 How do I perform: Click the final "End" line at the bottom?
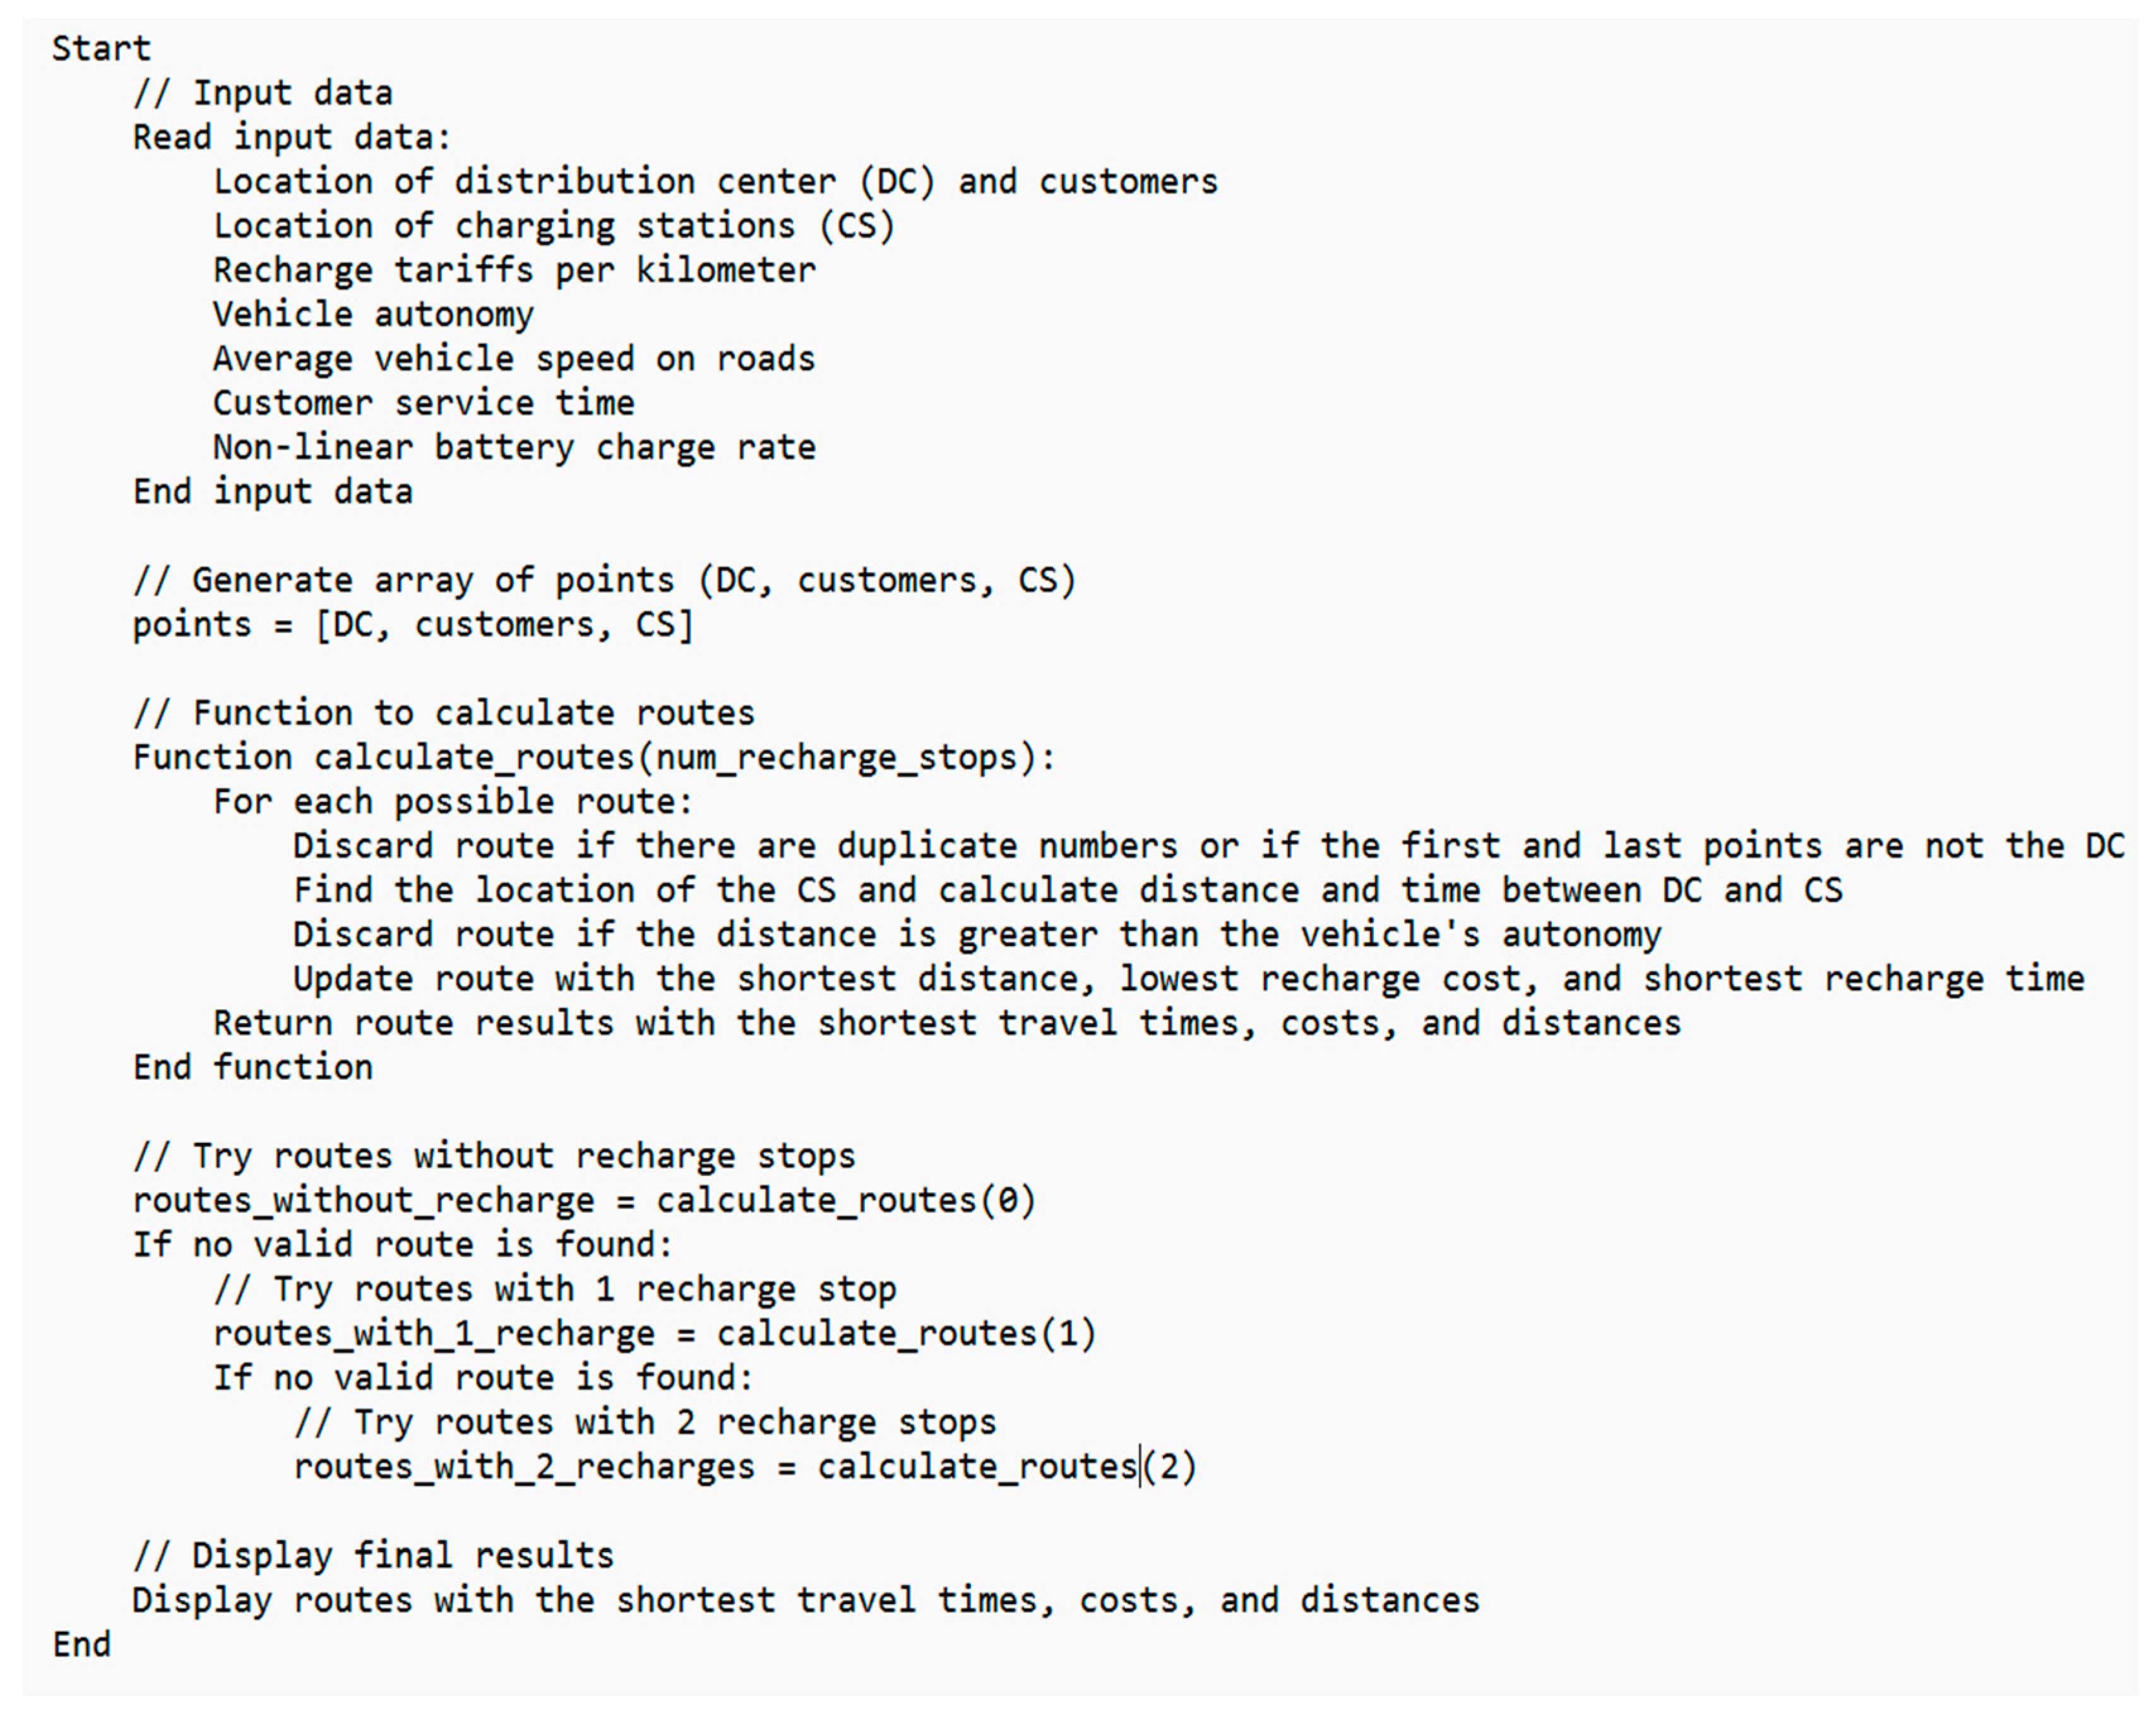coord(81,1645)
